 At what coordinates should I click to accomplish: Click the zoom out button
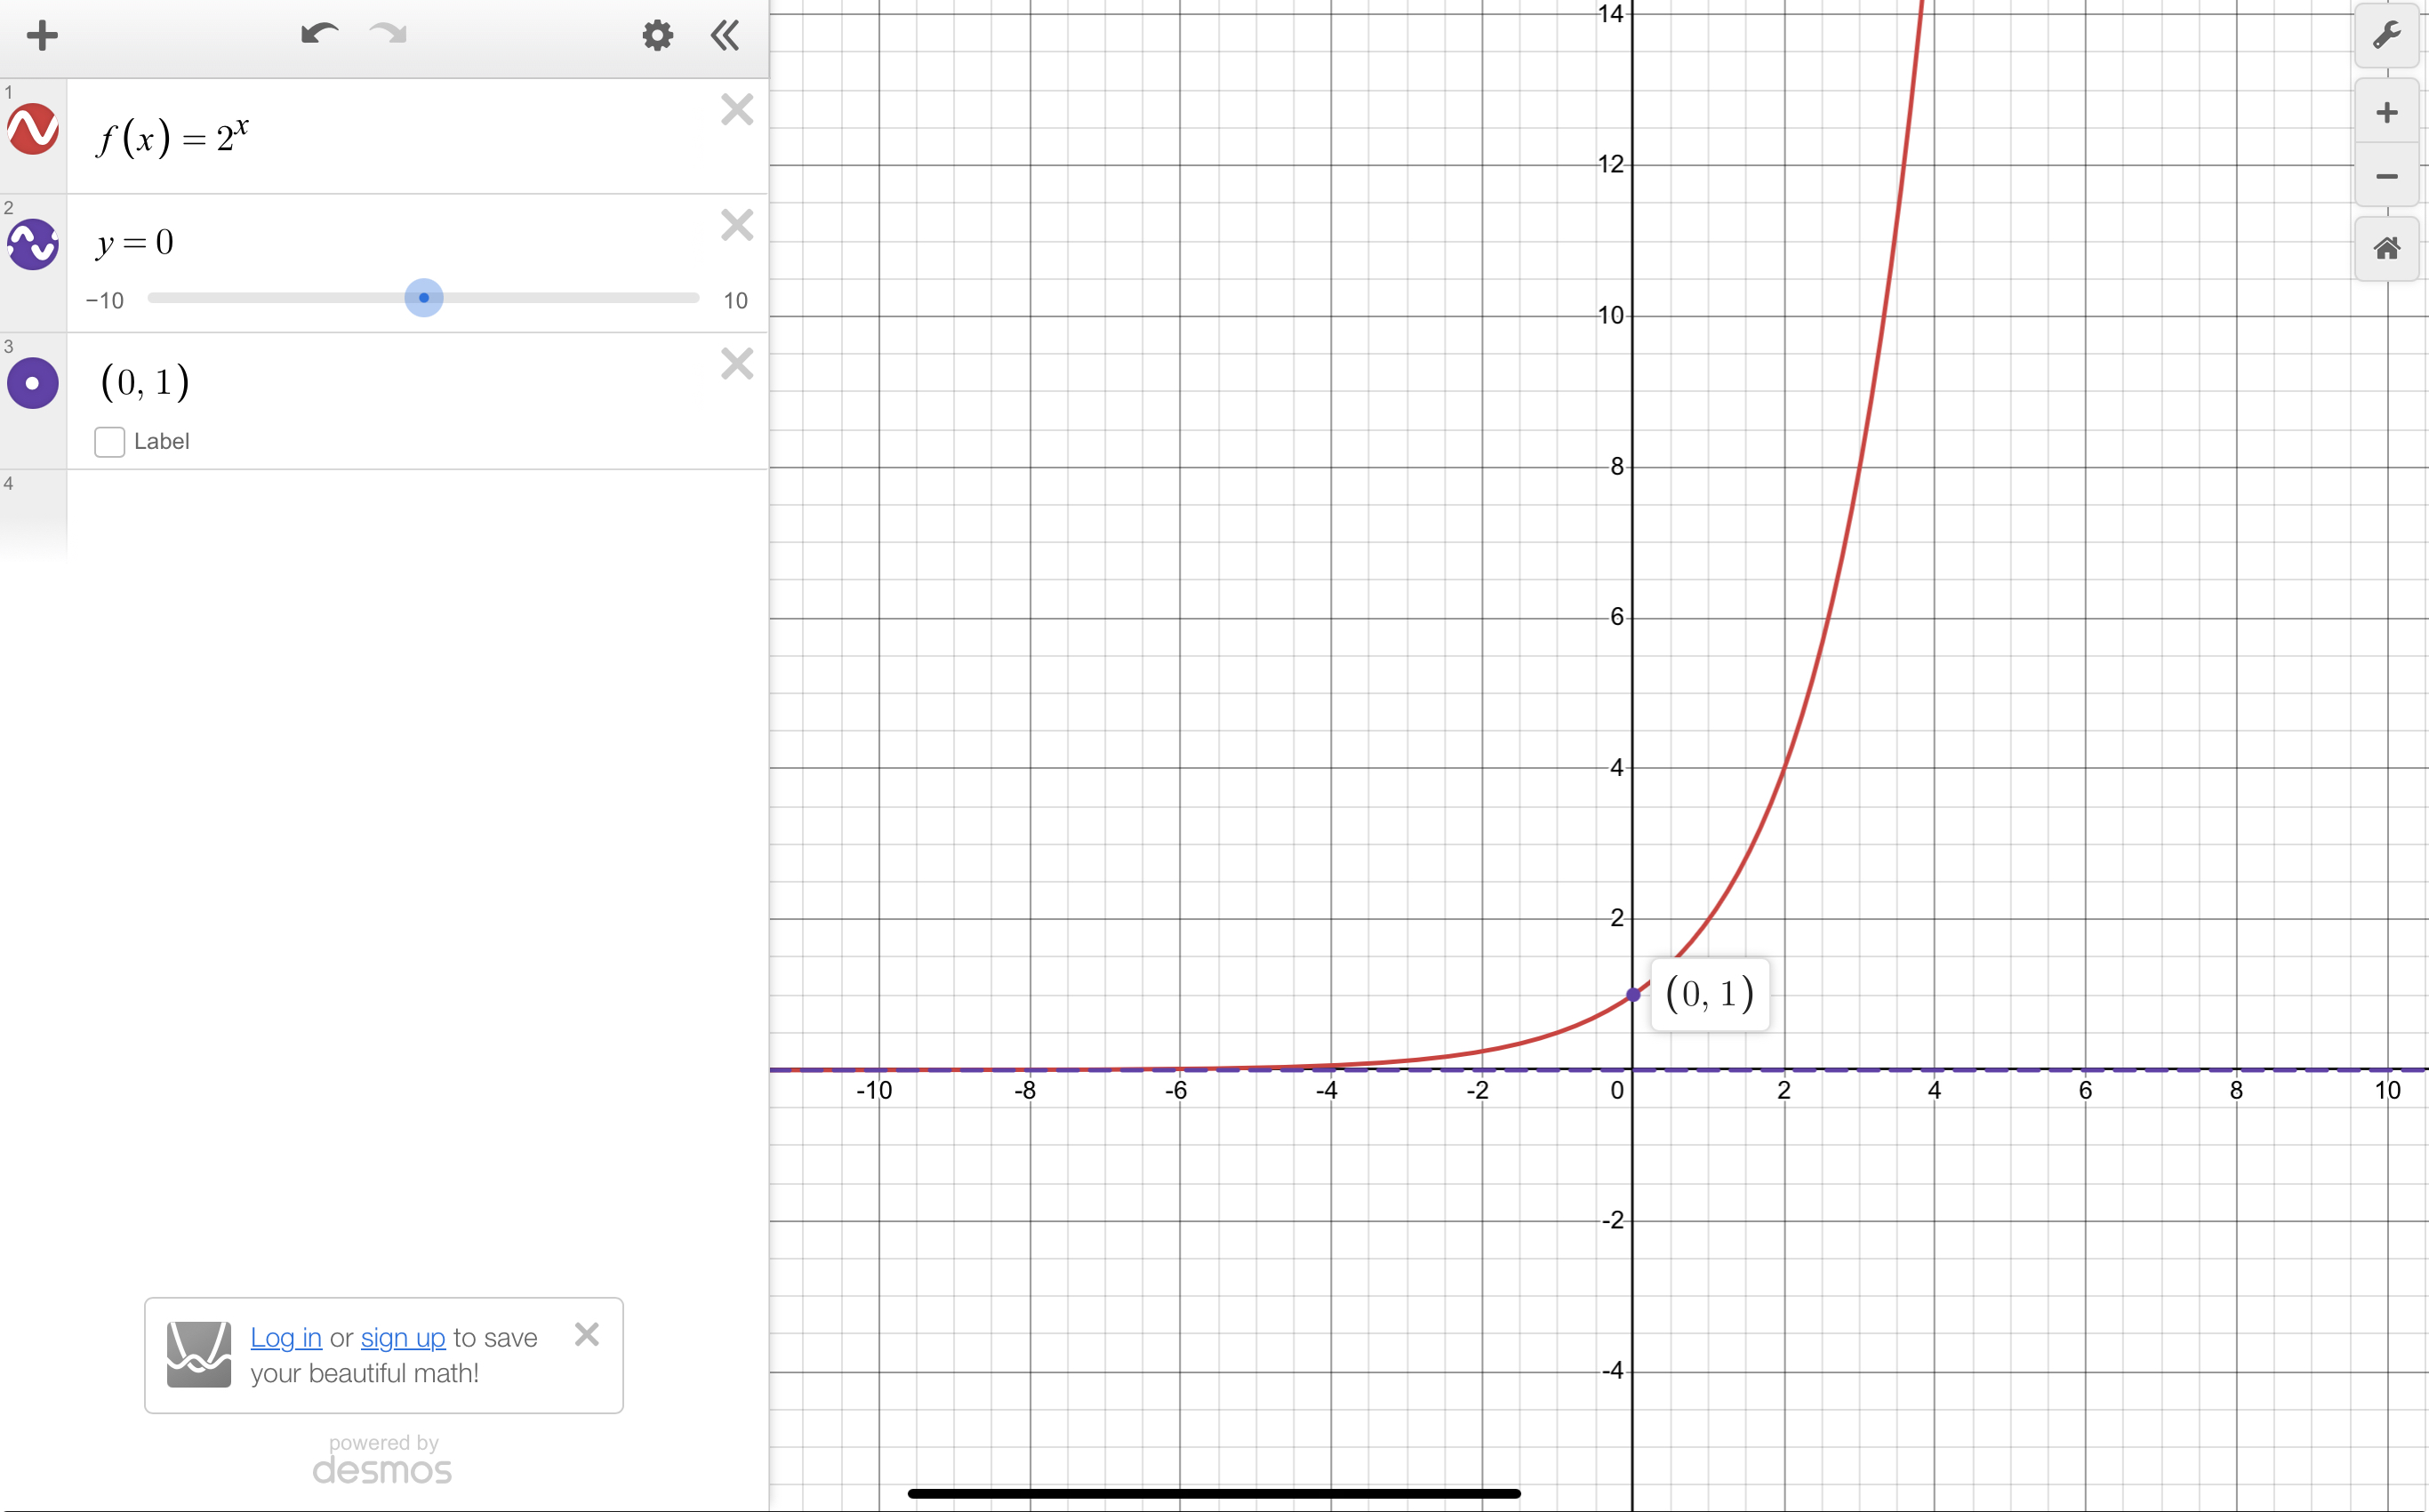[x=2387, y=177]
